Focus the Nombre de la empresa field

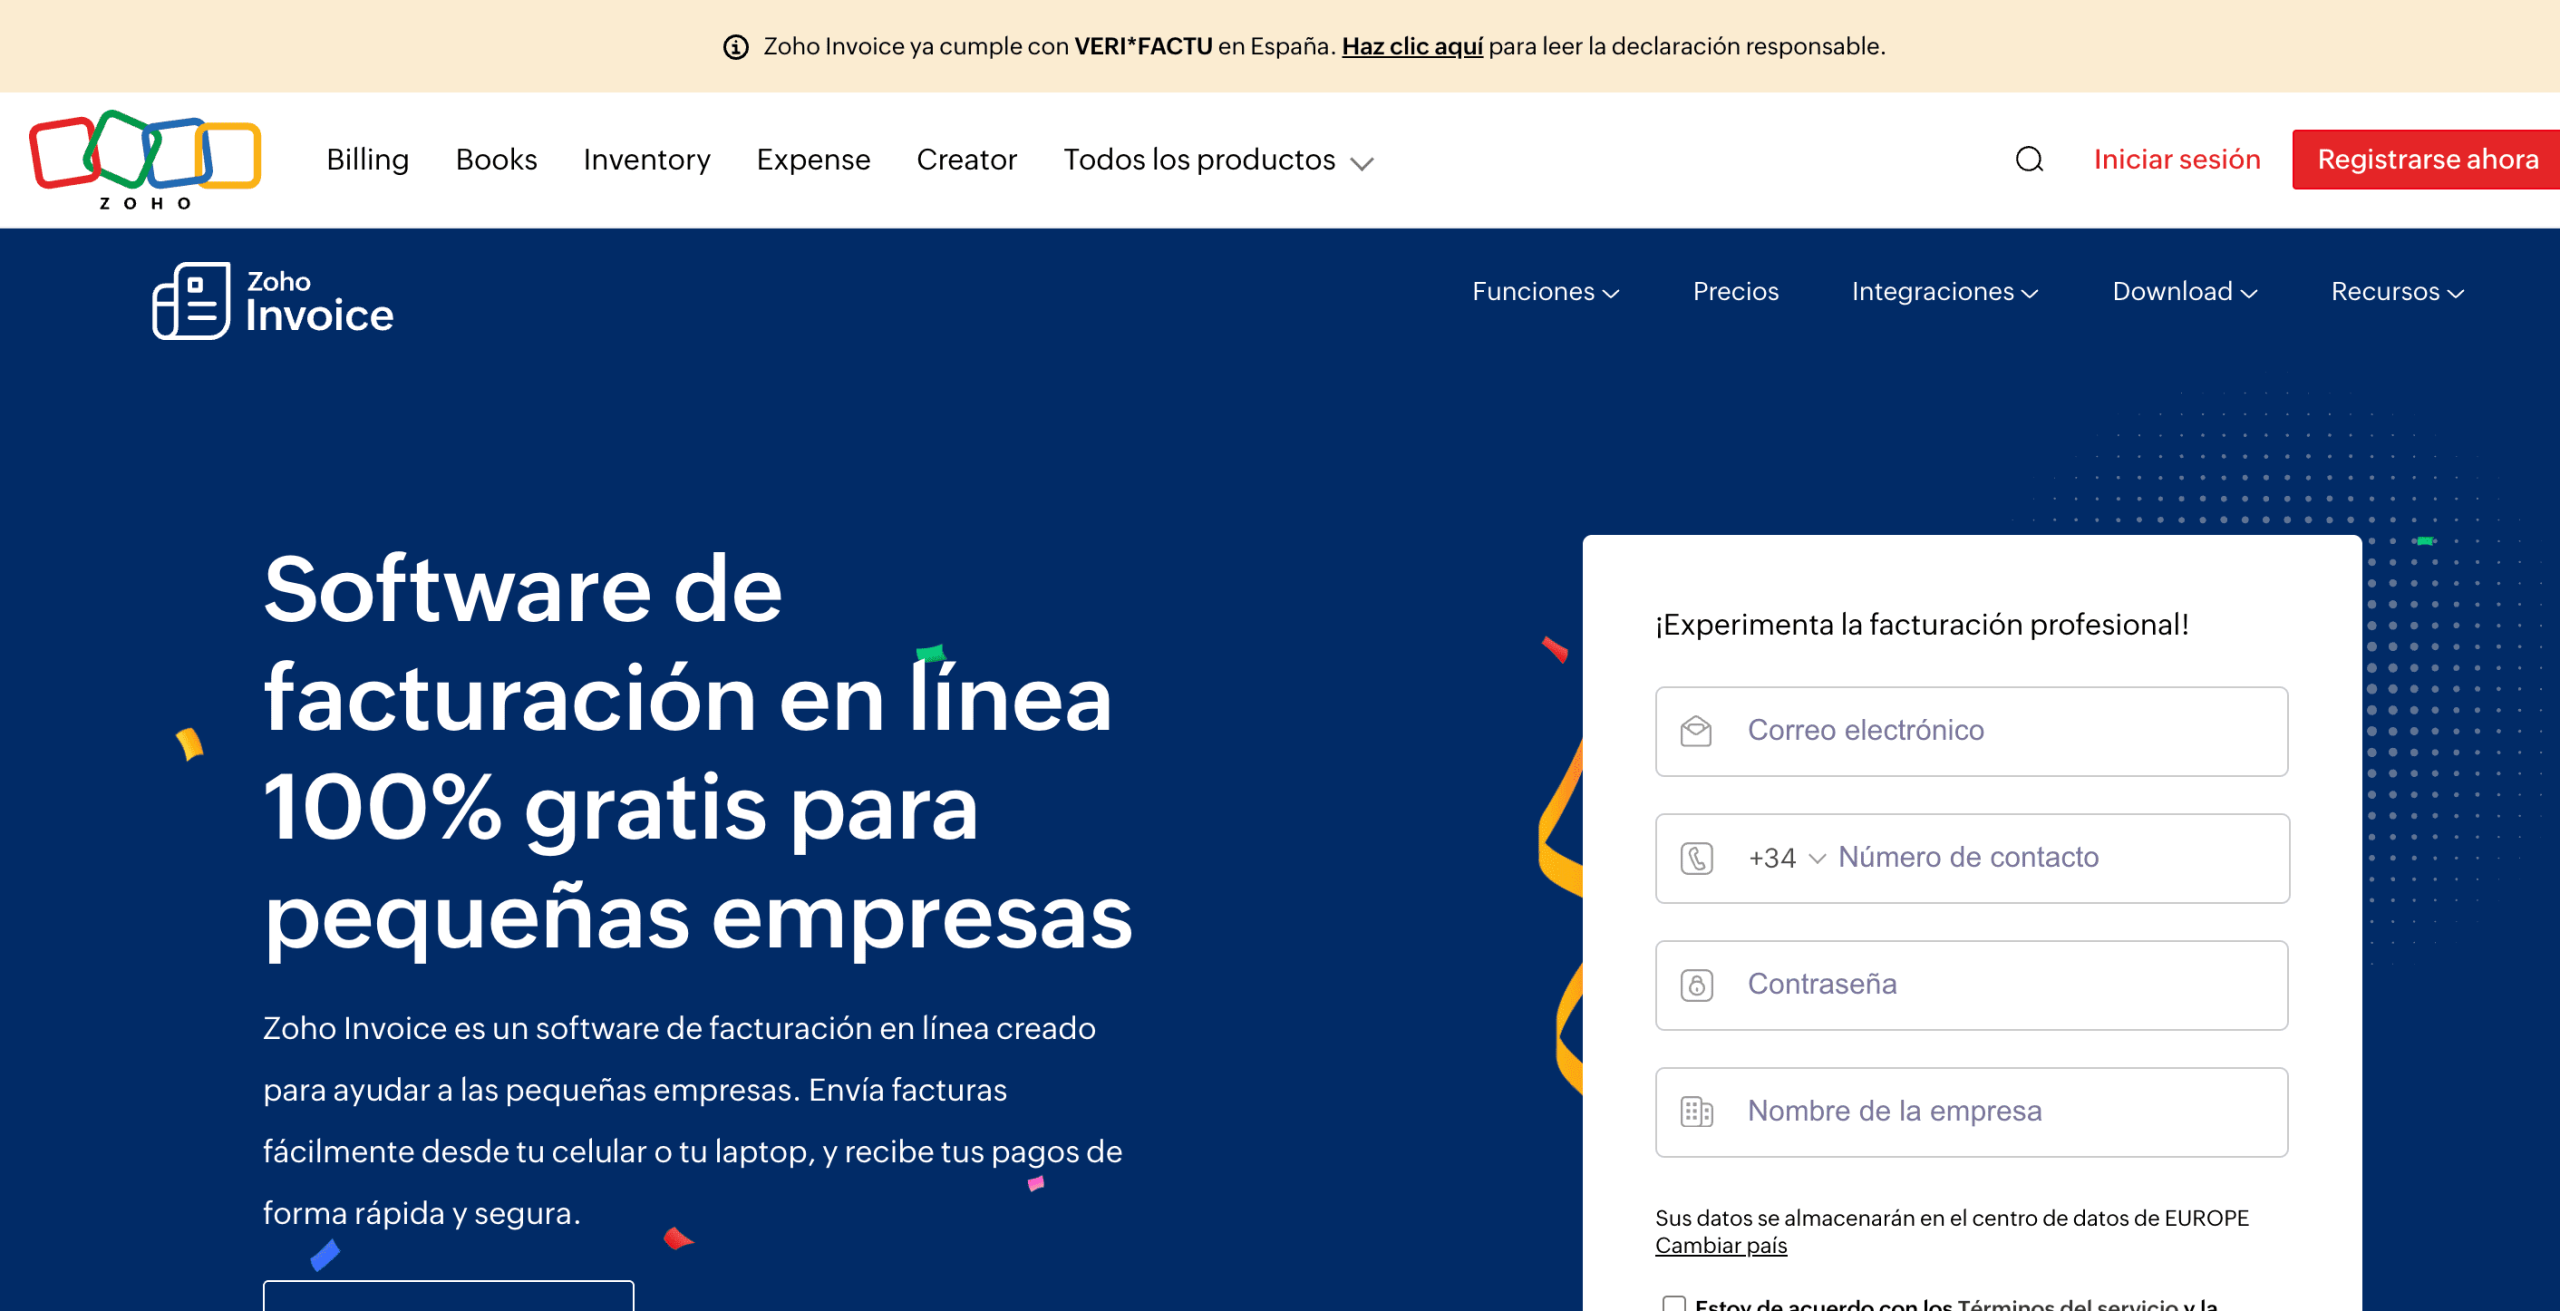[x=1971, y=1112]
